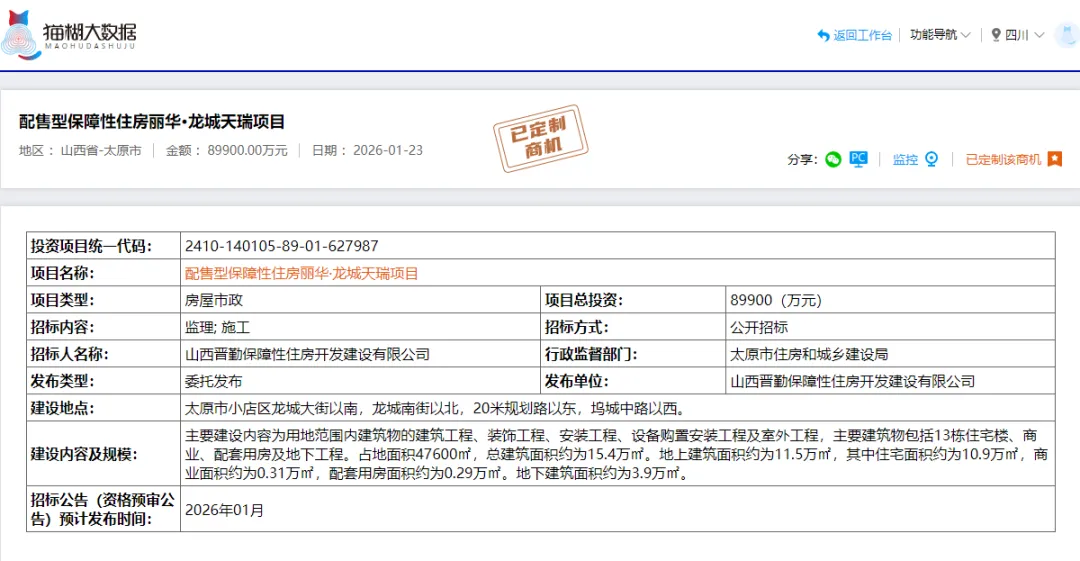This screenshot has height=561, width=1080.
Task: Click the location pin icon beside 四川
Action: pos(996,34)
